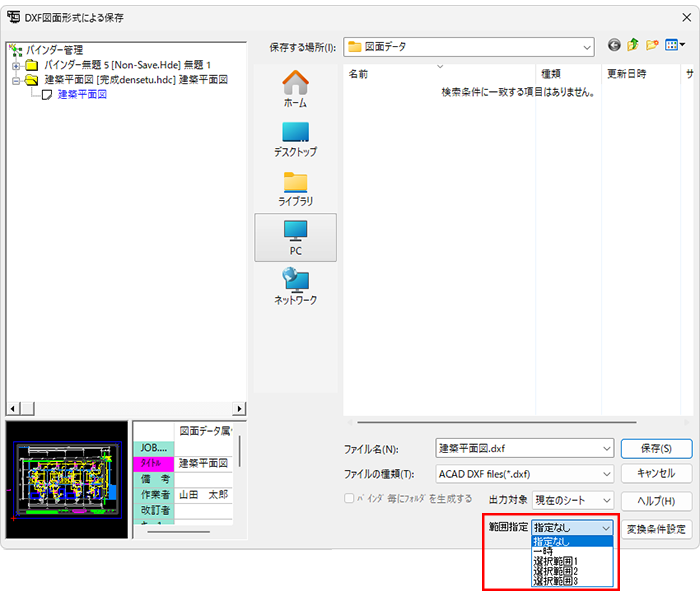Click the JOB.... attribute row label

click(154, 448)
